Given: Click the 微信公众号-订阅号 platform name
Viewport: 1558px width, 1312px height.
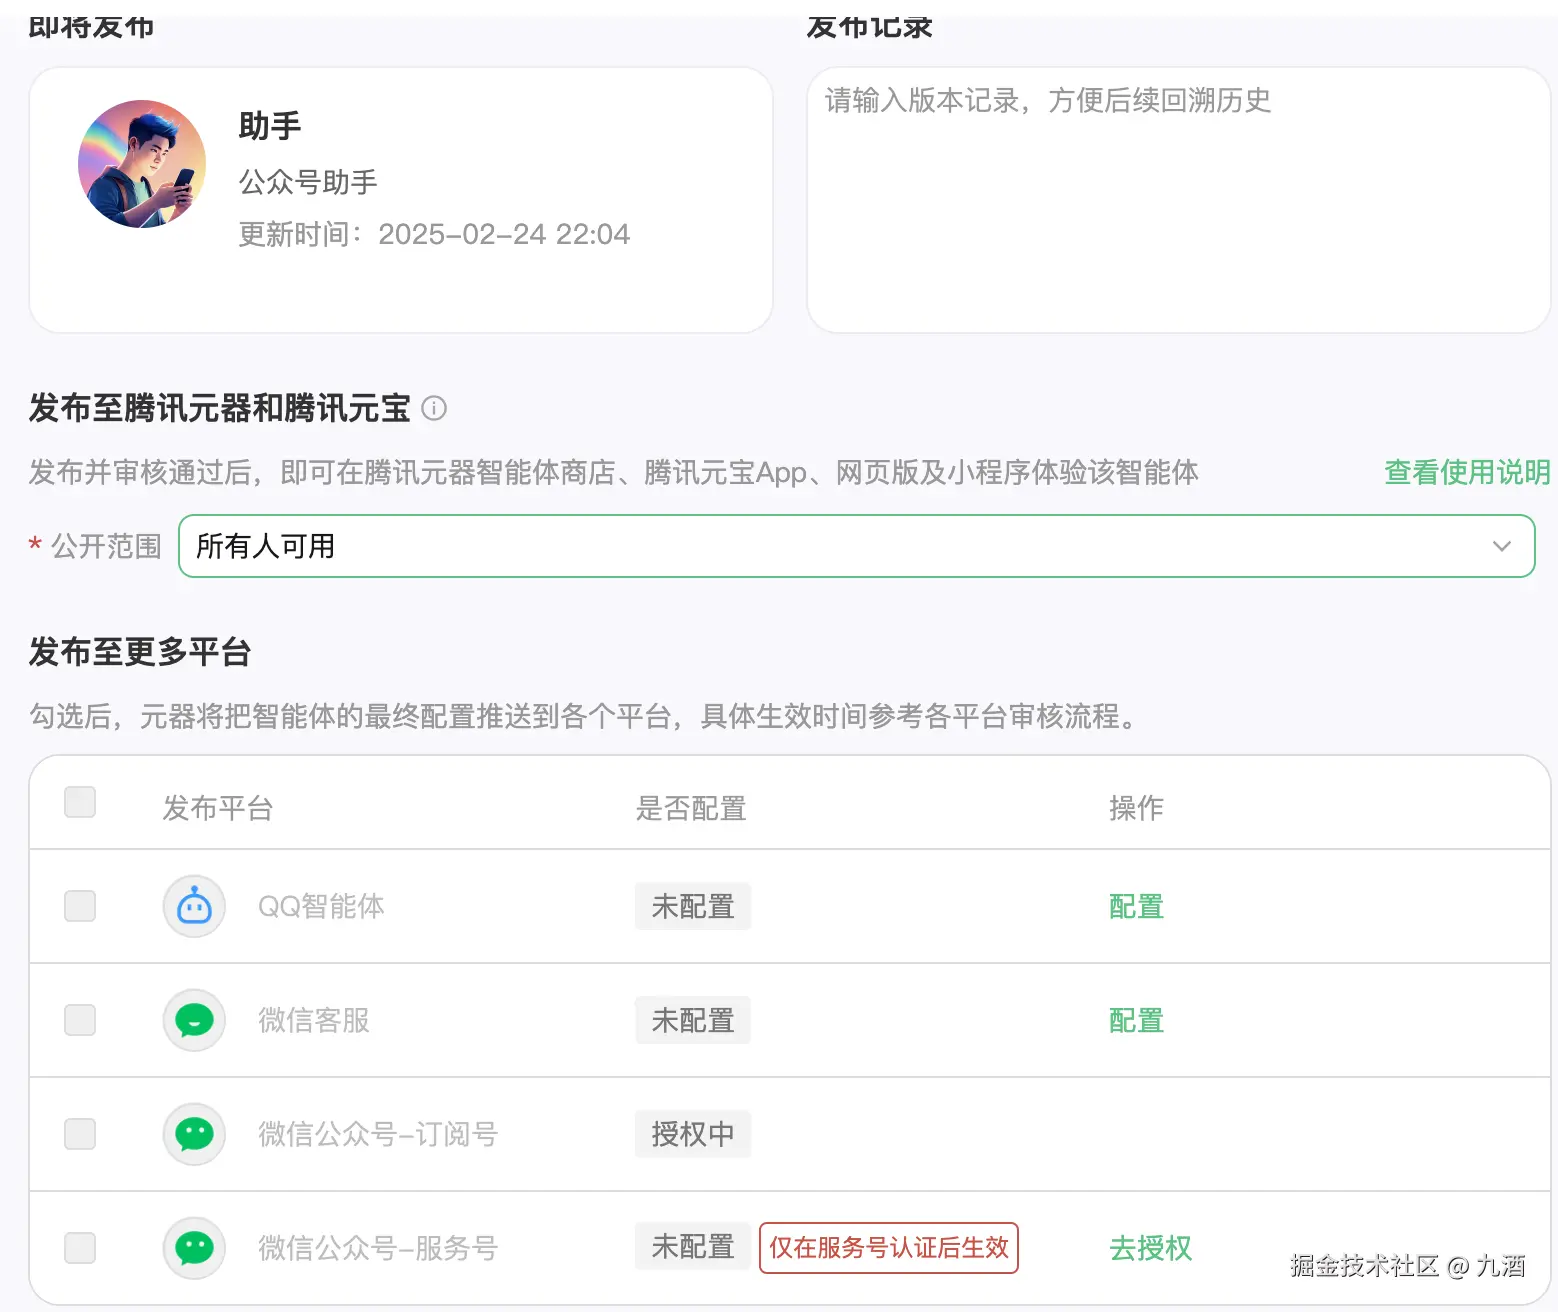Looking at the screenshot, I should point(378,1135).
